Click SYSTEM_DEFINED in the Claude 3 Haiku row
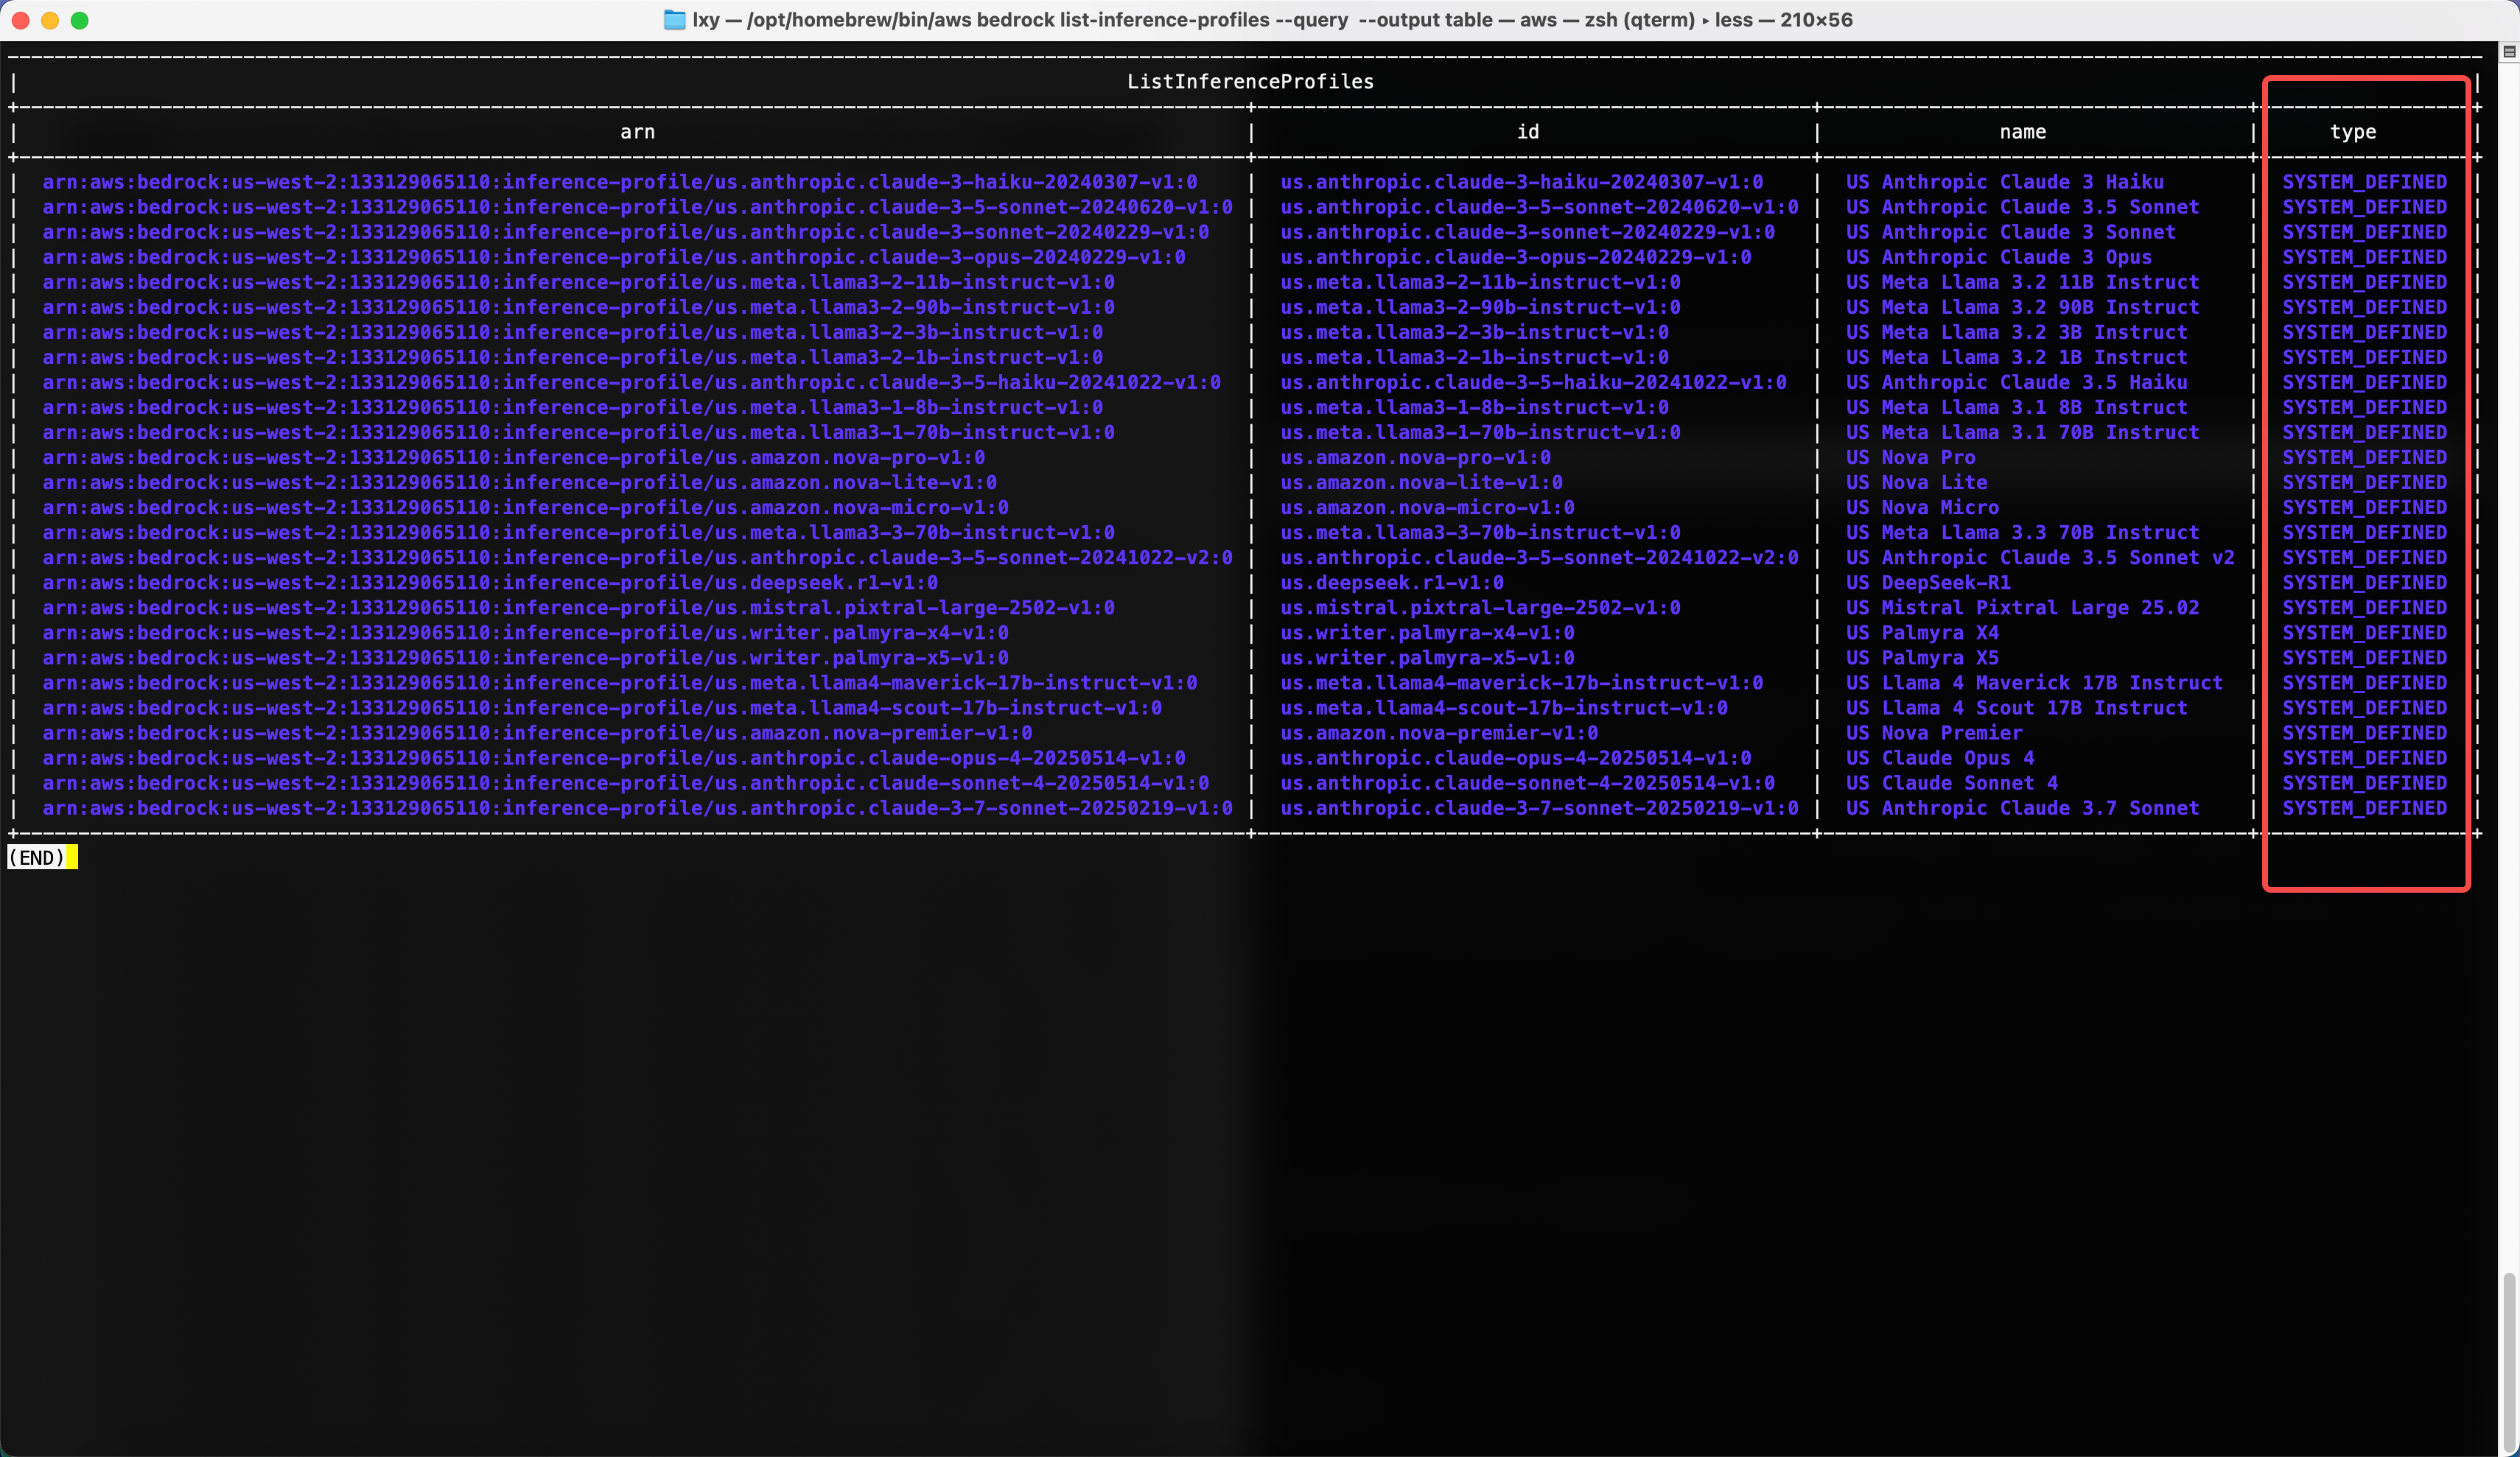This screenshot has height=1457, width=2520. tap(2365, 182)
